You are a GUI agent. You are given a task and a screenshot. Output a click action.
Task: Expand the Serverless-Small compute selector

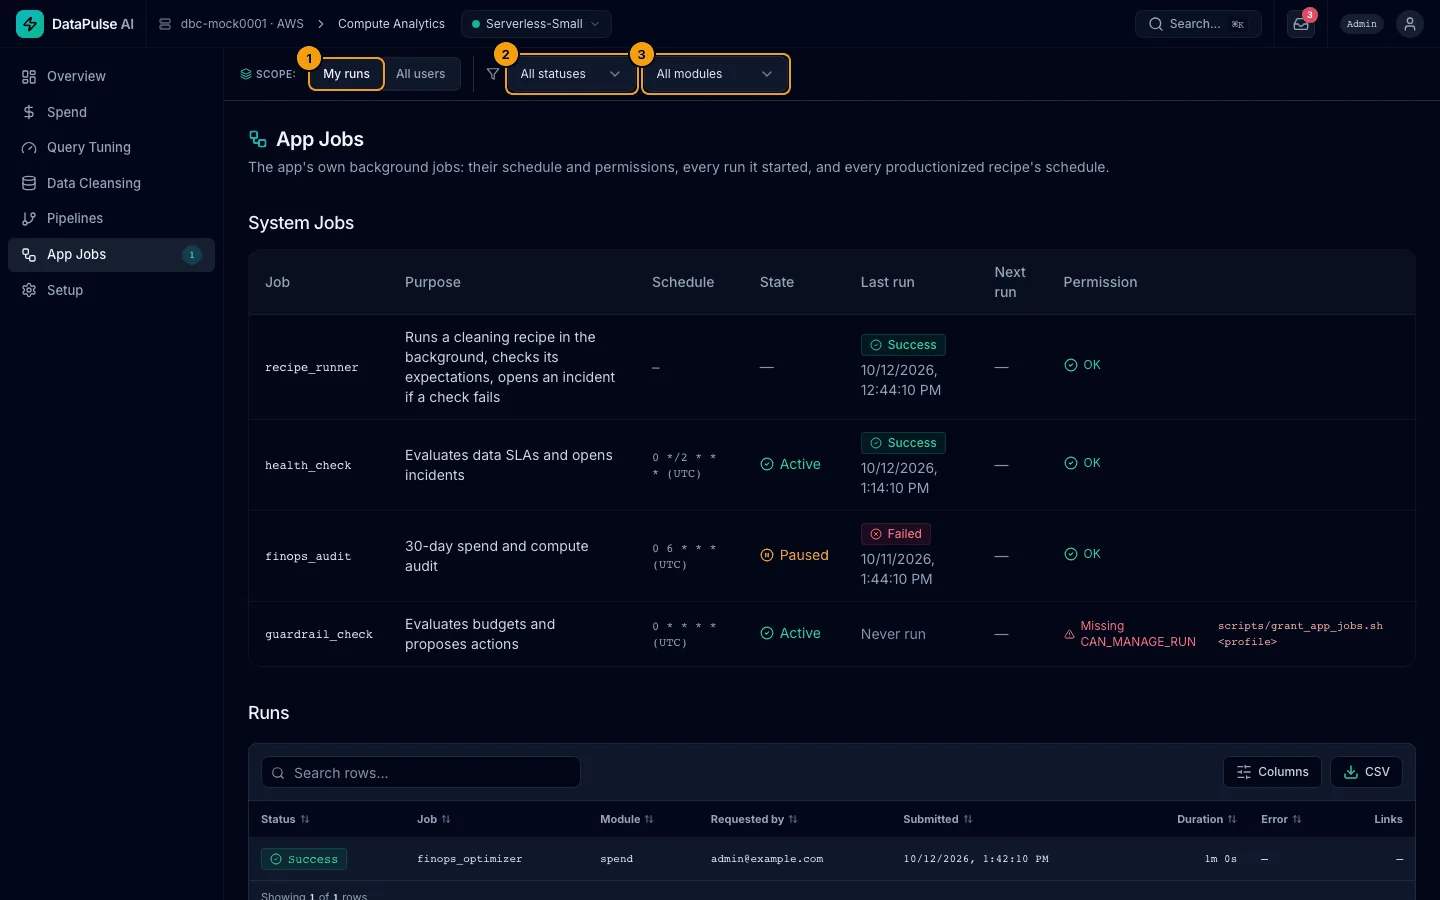coord(536,24)
